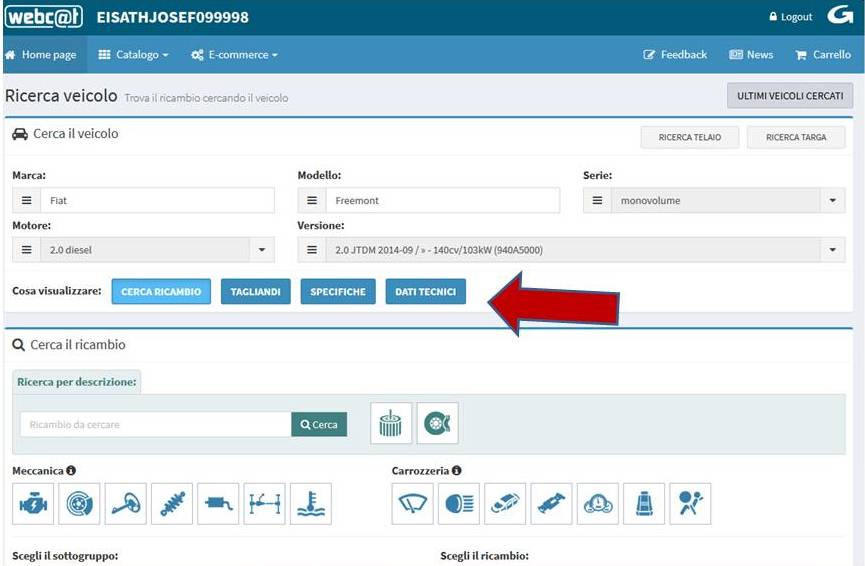Open the Catalogo dropdown menu

click(134, 55)
